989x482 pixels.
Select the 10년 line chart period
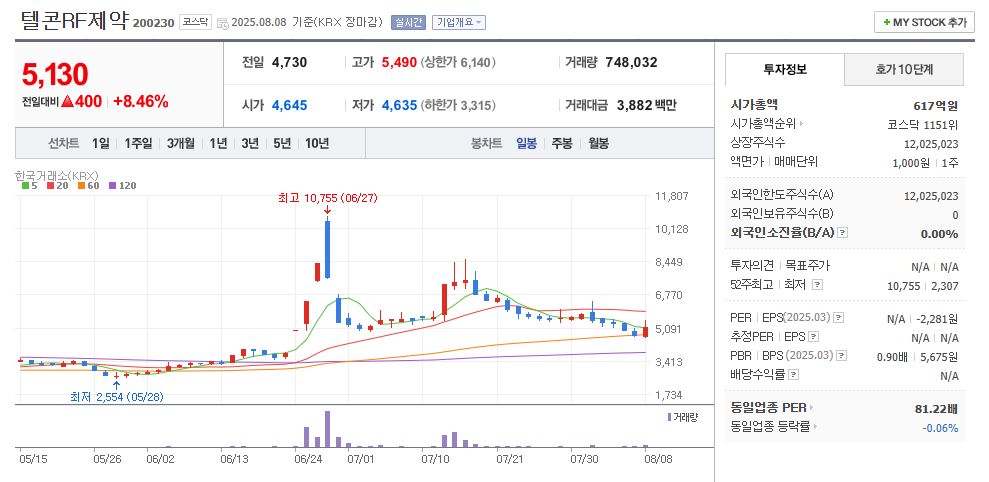click(x=317, y=143)
